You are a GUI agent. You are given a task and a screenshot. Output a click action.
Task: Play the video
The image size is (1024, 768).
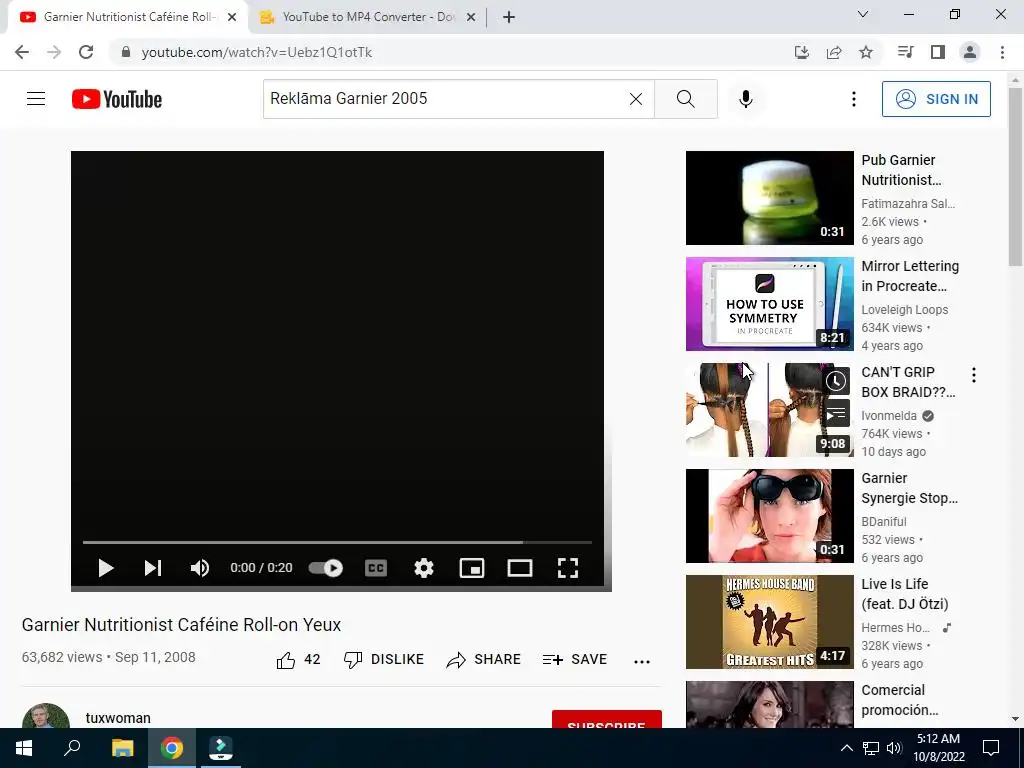[x=105, y=568]
